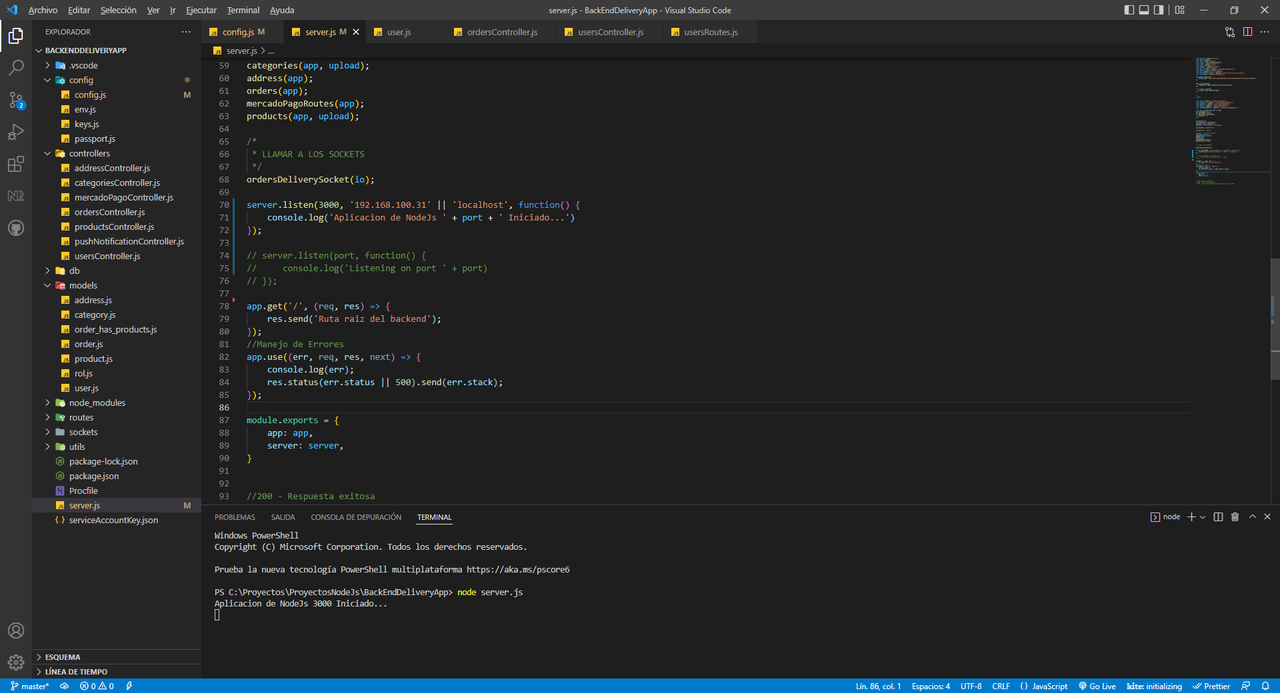Open the Selección menu
The image size is (1280, 693).
click(x=118, y=10)
